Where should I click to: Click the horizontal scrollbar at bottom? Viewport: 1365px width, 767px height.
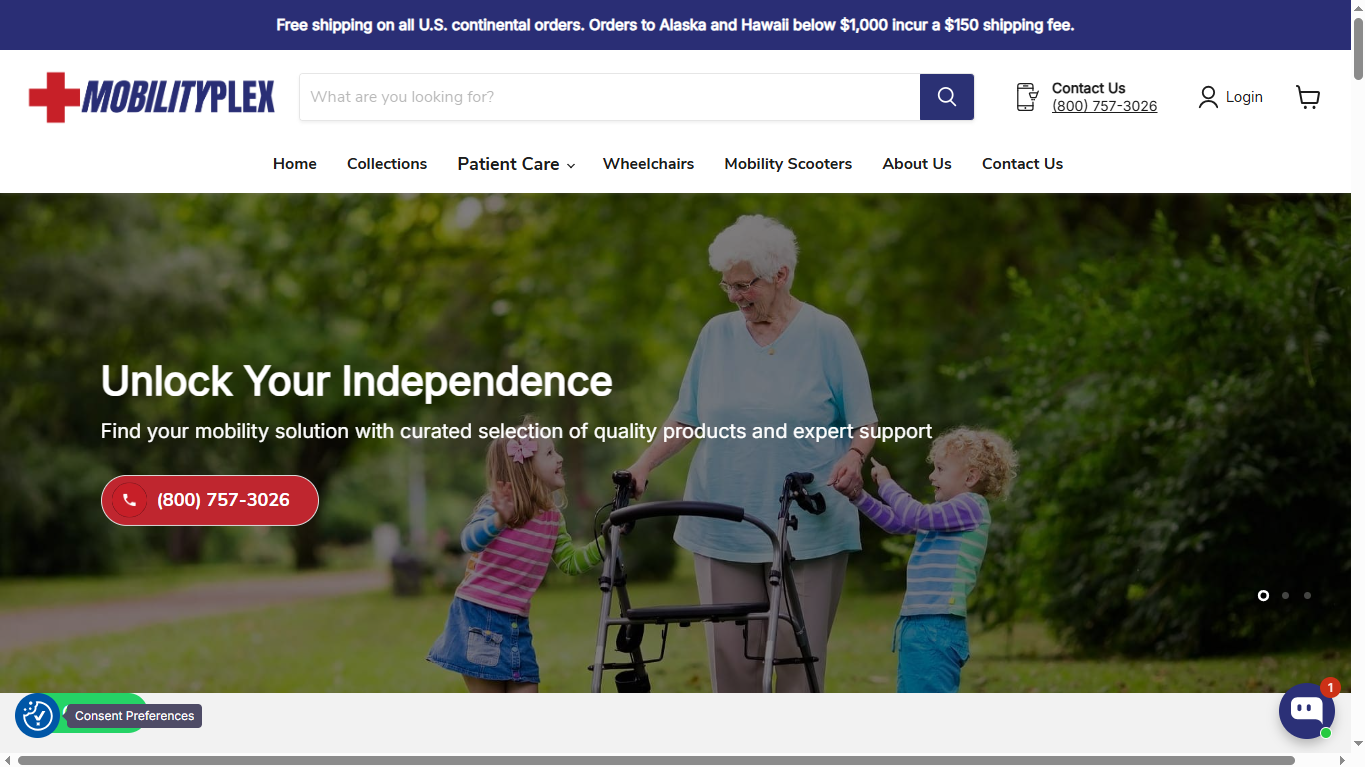click(656, 760)
